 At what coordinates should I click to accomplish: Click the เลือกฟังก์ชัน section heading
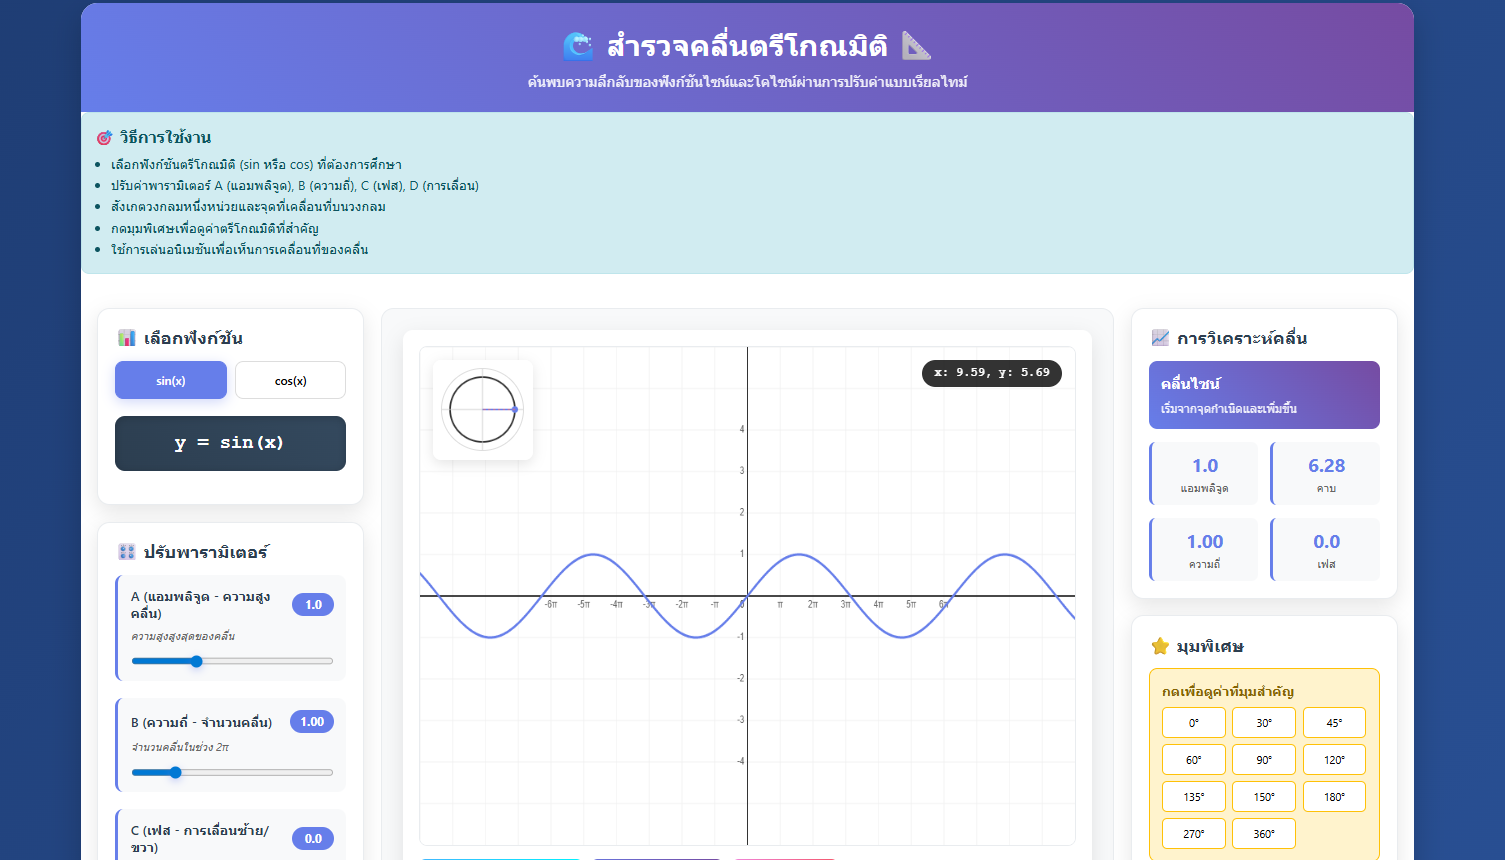(193, 338)
